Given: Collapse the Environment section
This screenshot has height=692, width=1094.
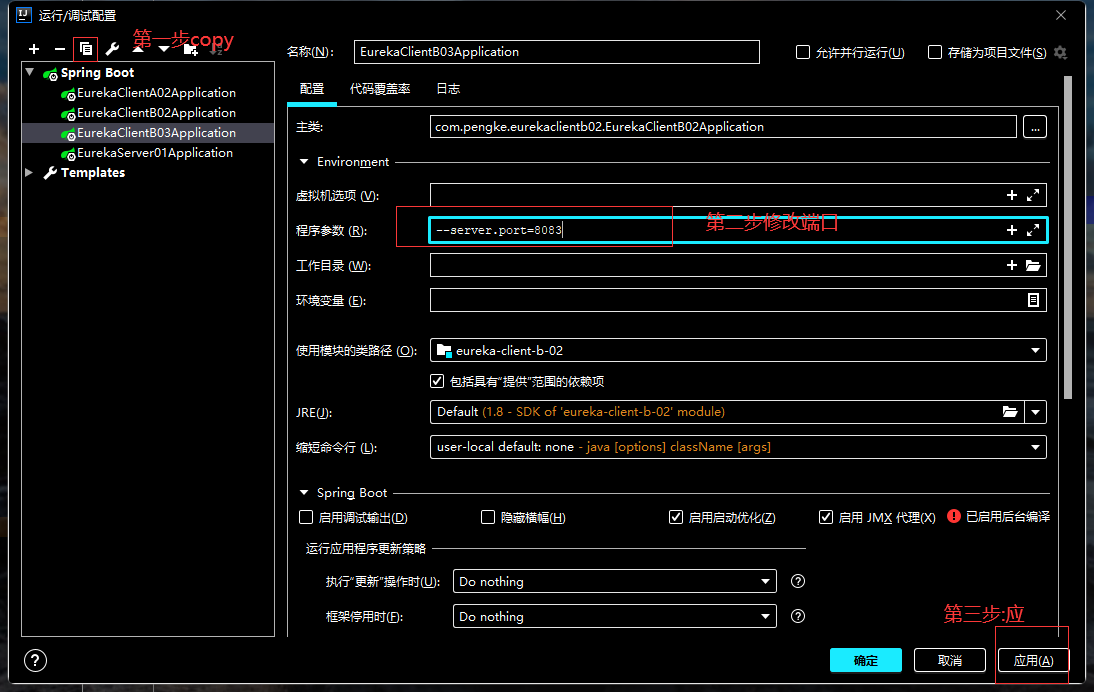Looking at the screenshot, I should 304,161.
